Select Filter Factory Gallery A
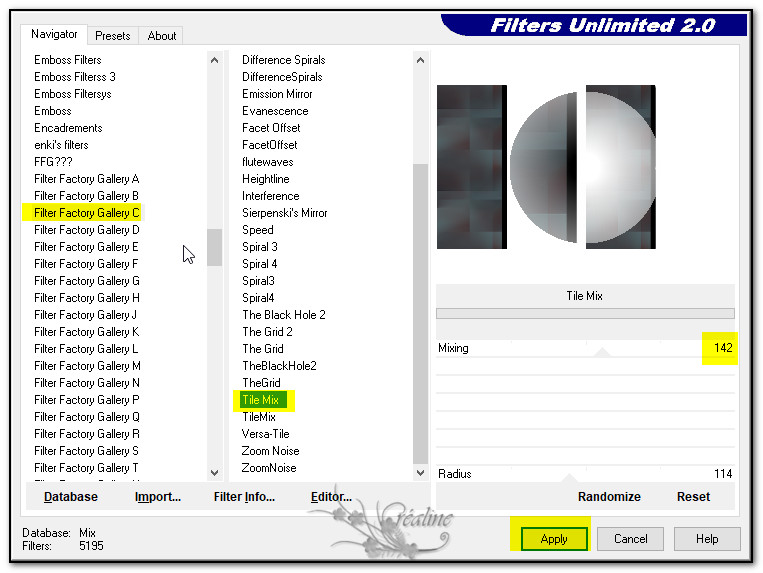 pyautogui.click(x=87, y=179)
